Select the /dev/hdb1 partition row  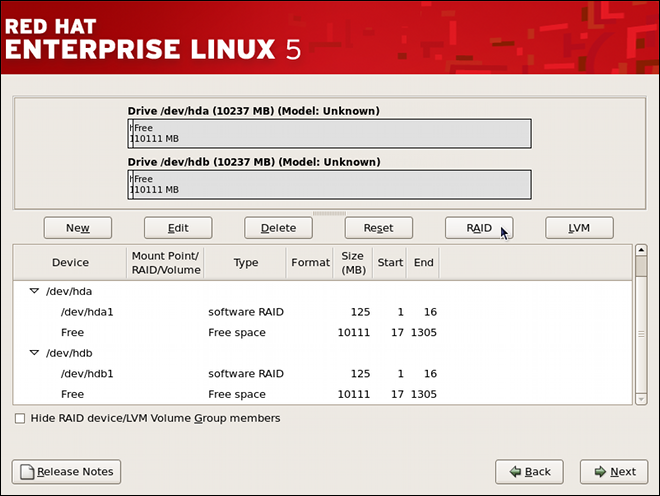[322, 373]
